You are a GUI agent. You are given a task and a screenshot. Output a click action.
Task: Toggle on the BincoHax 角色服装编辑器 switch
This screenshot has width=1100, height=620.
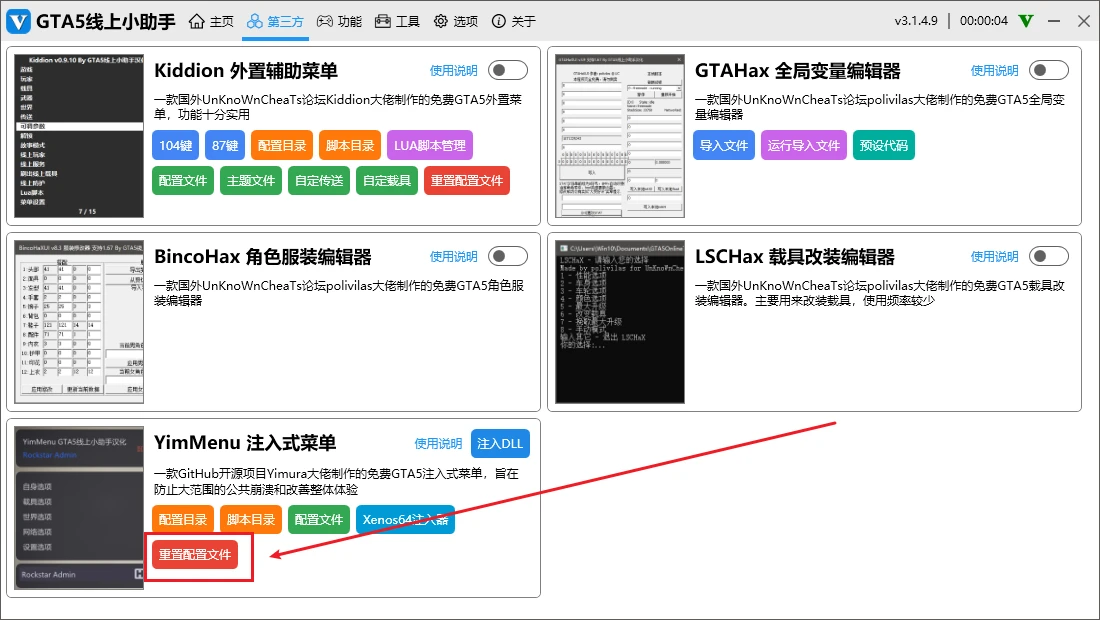pos(507,256)
